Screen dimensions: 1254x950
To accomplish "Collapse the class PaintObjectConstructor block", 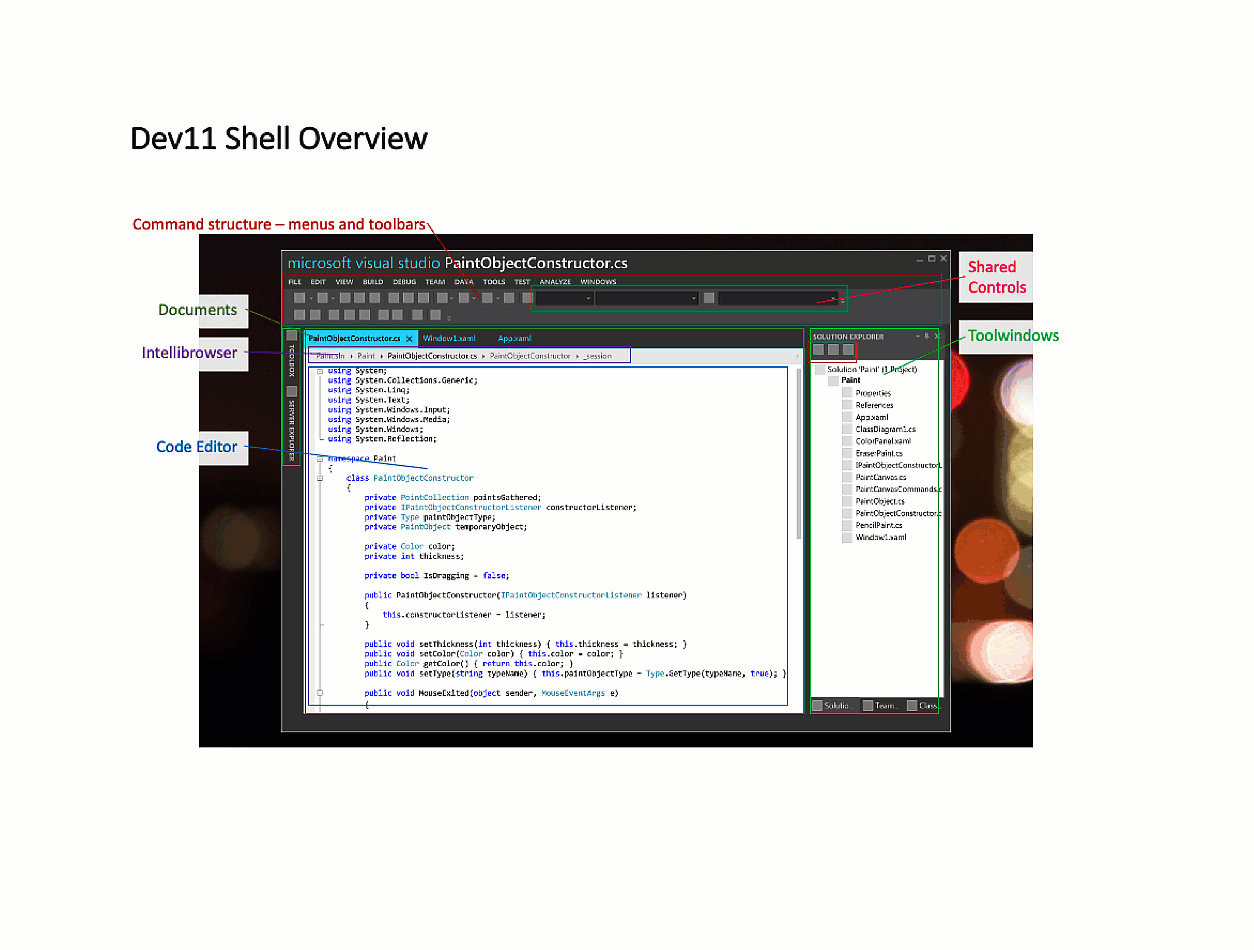I will [319, 479].
